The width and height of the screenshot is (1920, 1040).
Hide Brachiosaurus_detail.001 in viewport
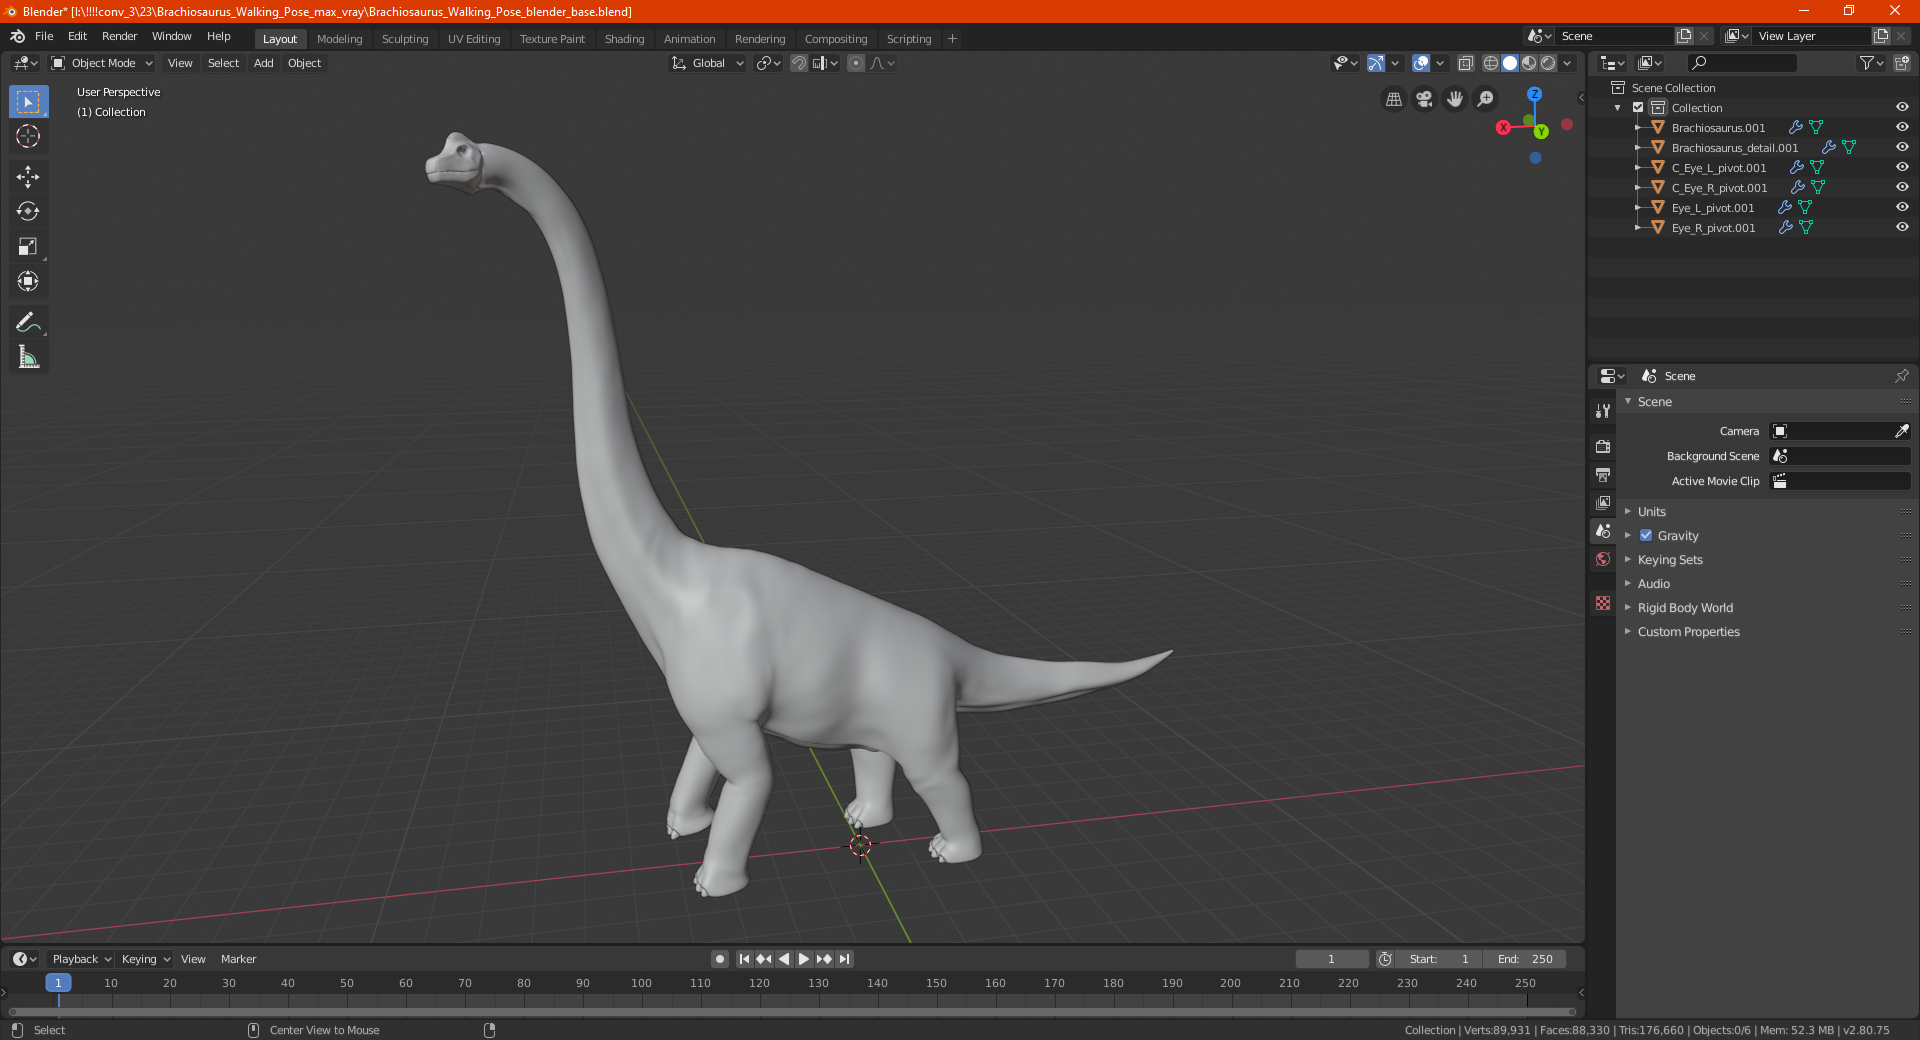tap(1902, 147)
